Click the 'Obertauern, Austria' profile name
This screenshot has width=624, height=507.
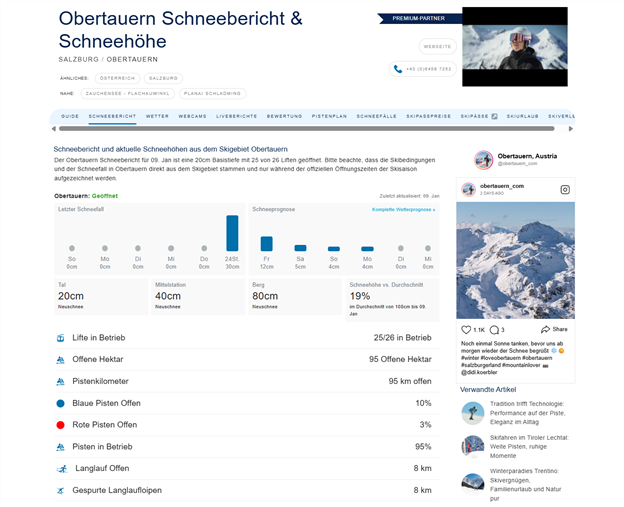527,156
